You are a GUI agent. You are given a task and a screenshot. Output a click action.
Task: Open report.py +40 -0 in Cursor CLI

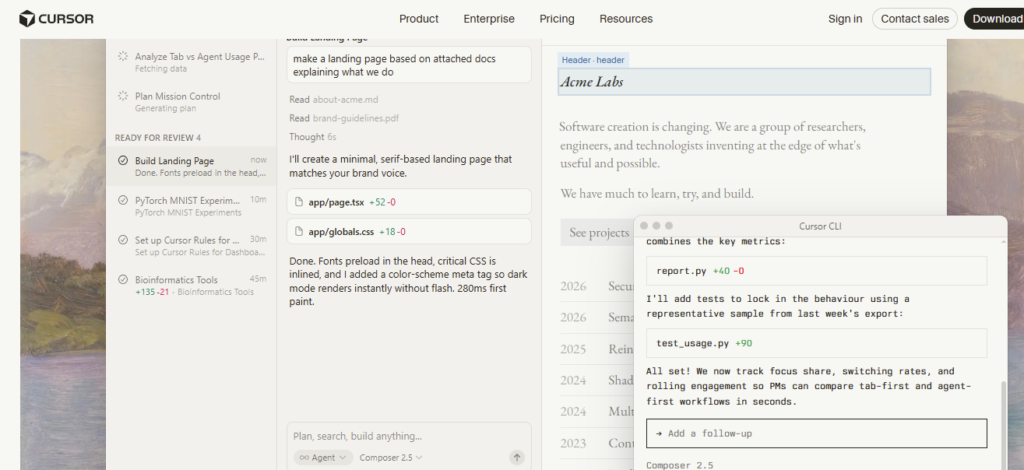[x=816, y=271]
